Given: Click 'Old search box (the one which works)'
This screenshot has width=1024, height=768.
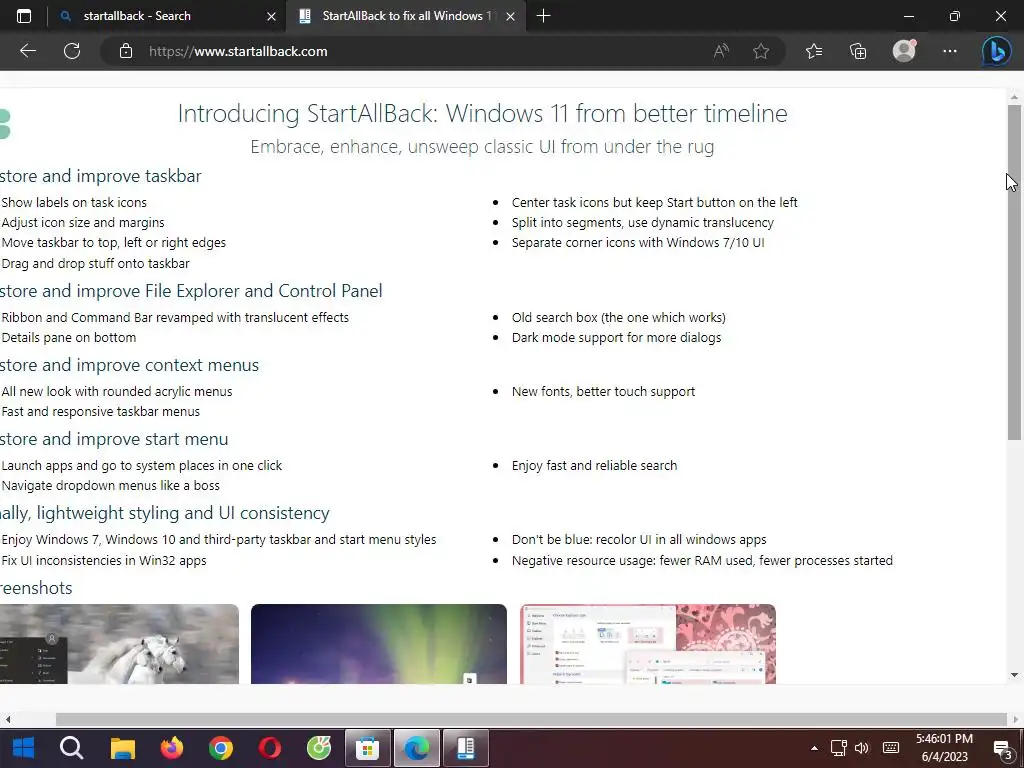Looking at the screenshot, I should coord(618,317).
